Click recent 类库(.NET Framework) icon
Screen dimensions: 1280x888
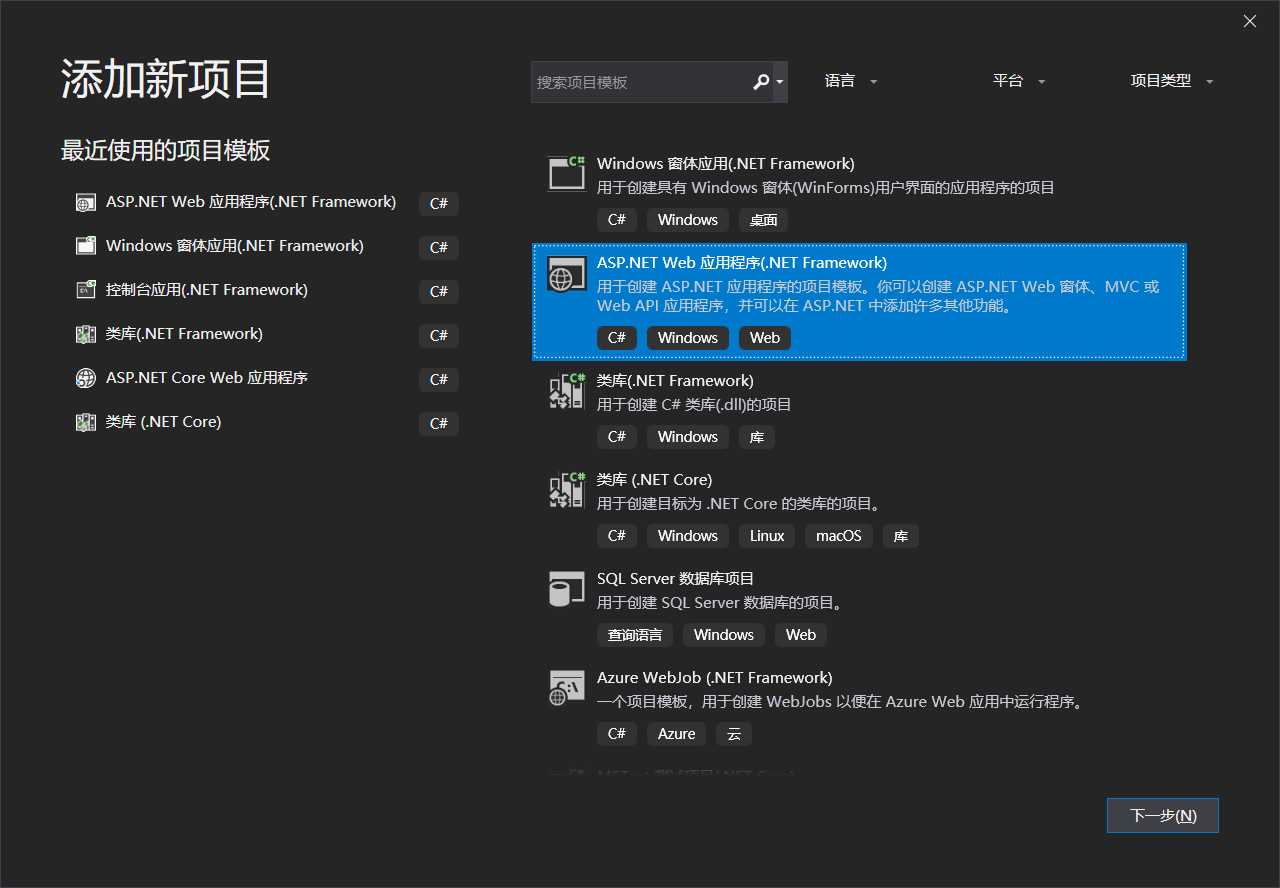click(86, 334)
